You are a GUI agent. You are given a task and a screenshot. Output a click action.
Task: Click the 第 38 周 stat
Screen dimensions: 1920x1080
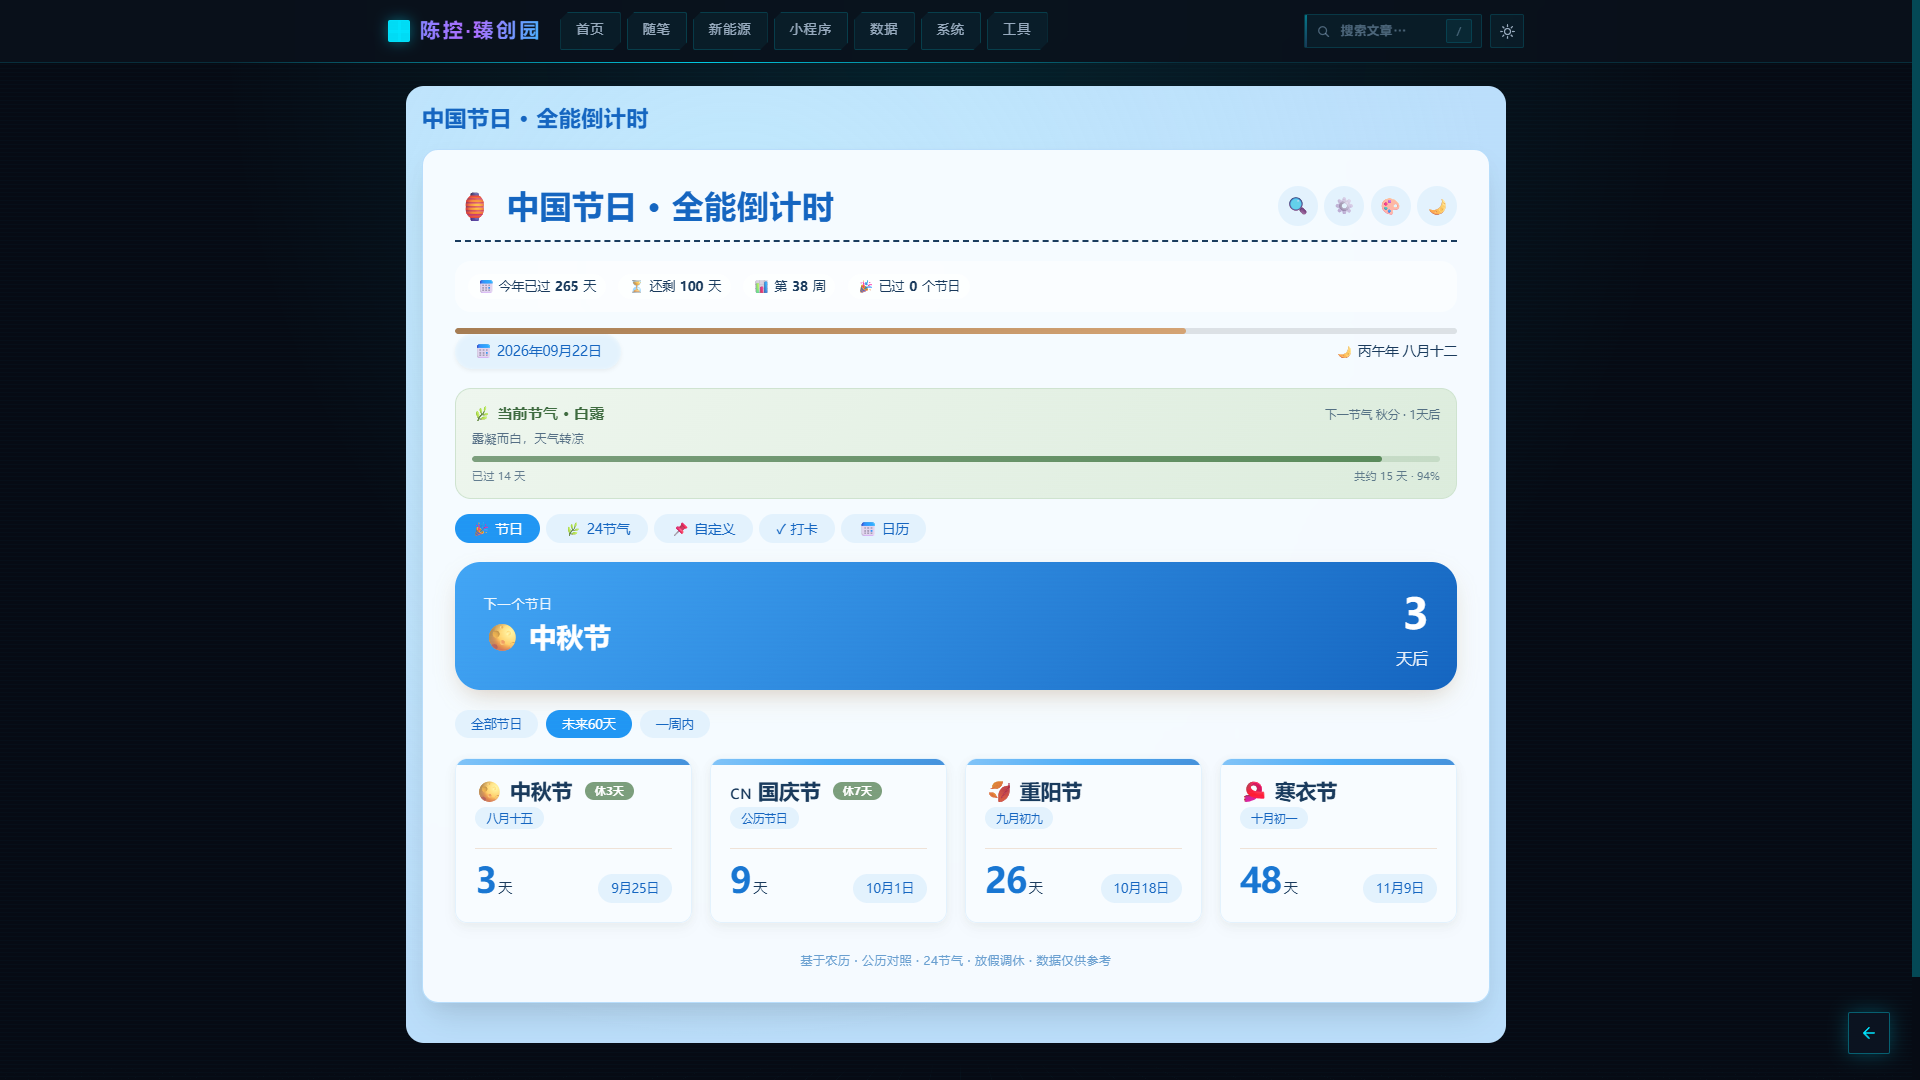pos(790,286)
